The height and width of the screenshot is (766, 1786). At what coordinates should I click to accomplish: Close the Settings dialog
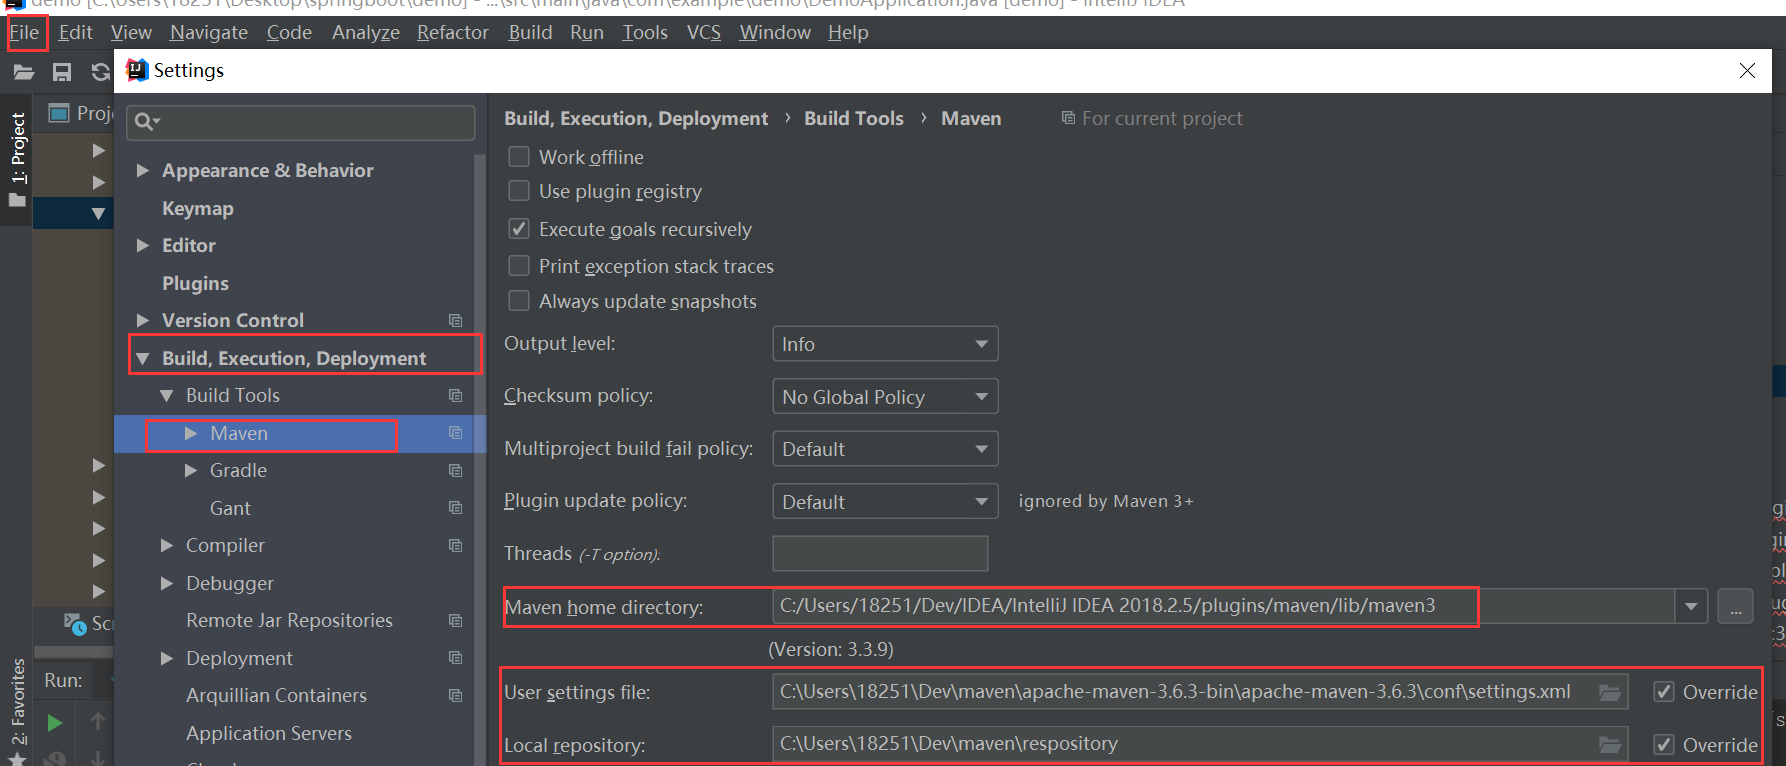pos(1747,70)
